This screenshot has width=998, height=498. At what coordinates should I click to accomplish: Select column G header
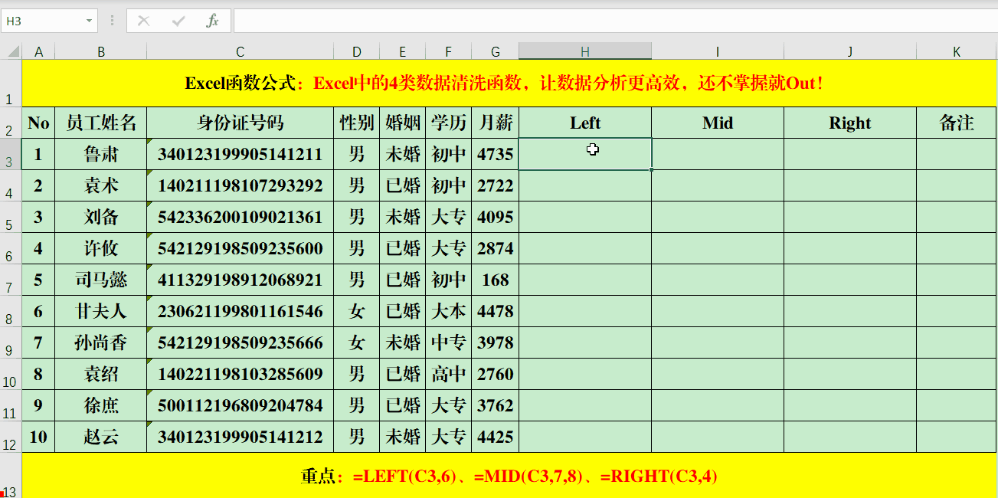pos(495,52)
